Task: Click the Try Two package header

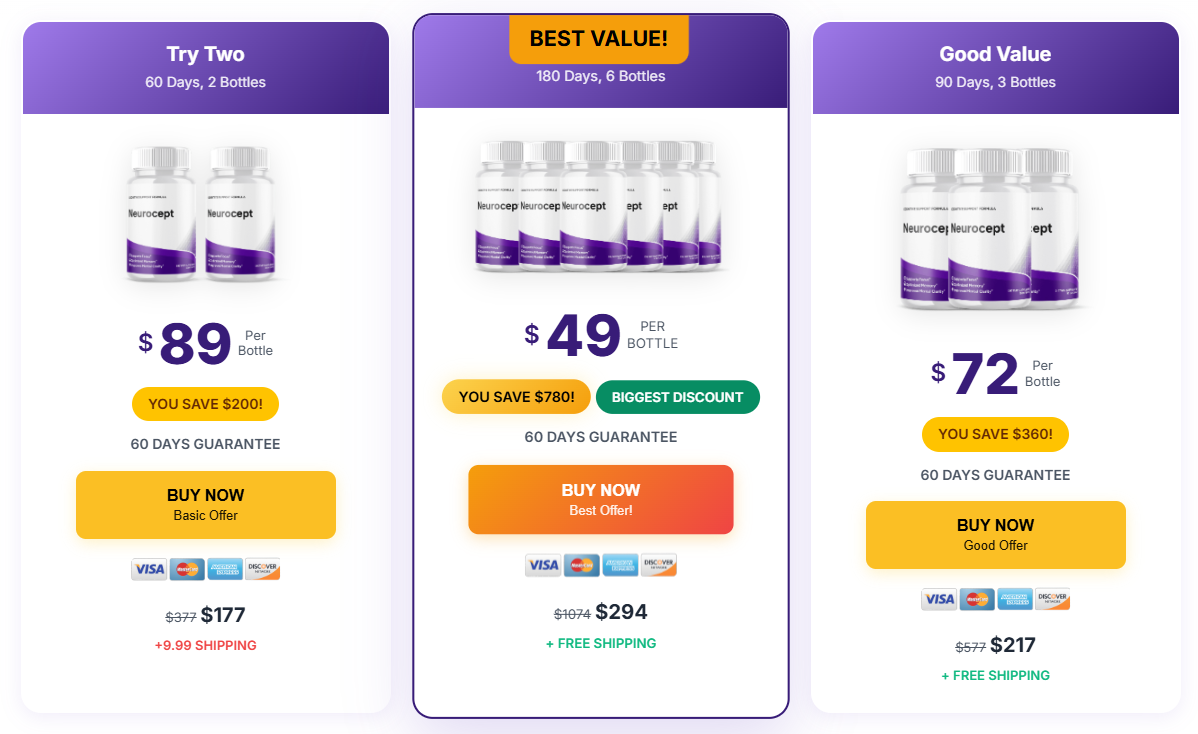Action: (x=205, y=54)
